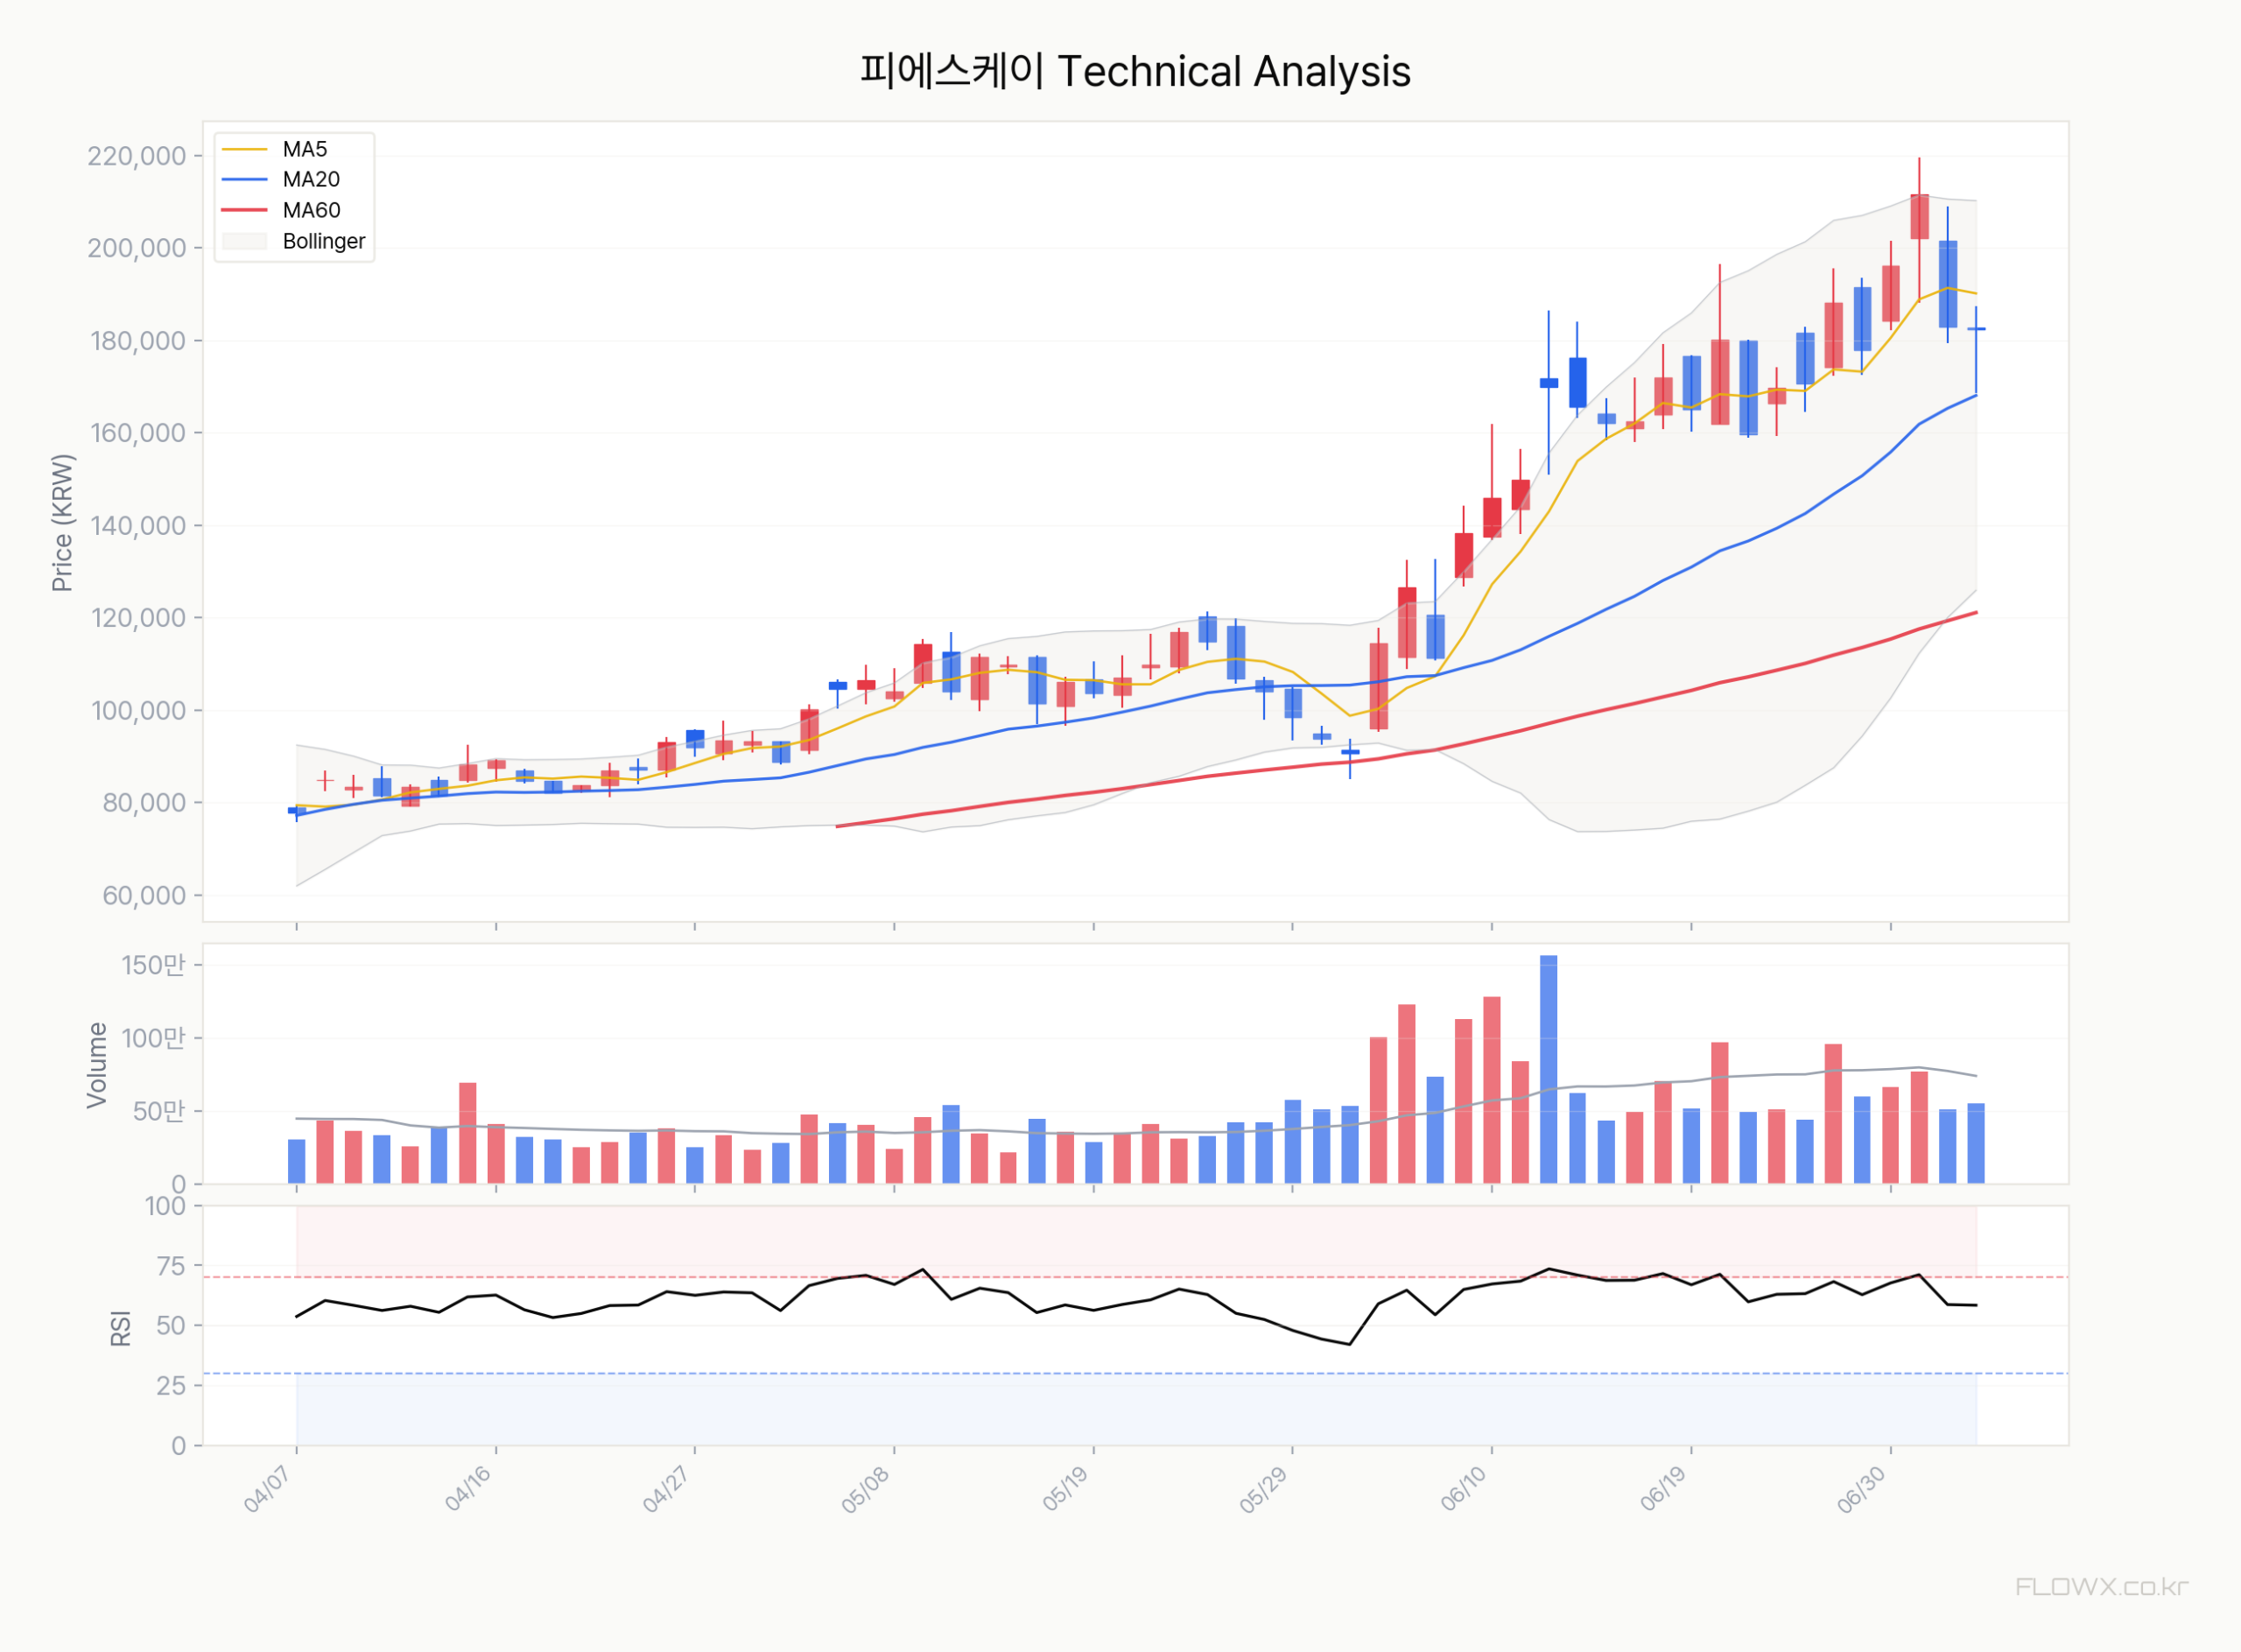Click the "200,000" price axis label
The width and height of the screenshot is (2241, 1652).
137,248
